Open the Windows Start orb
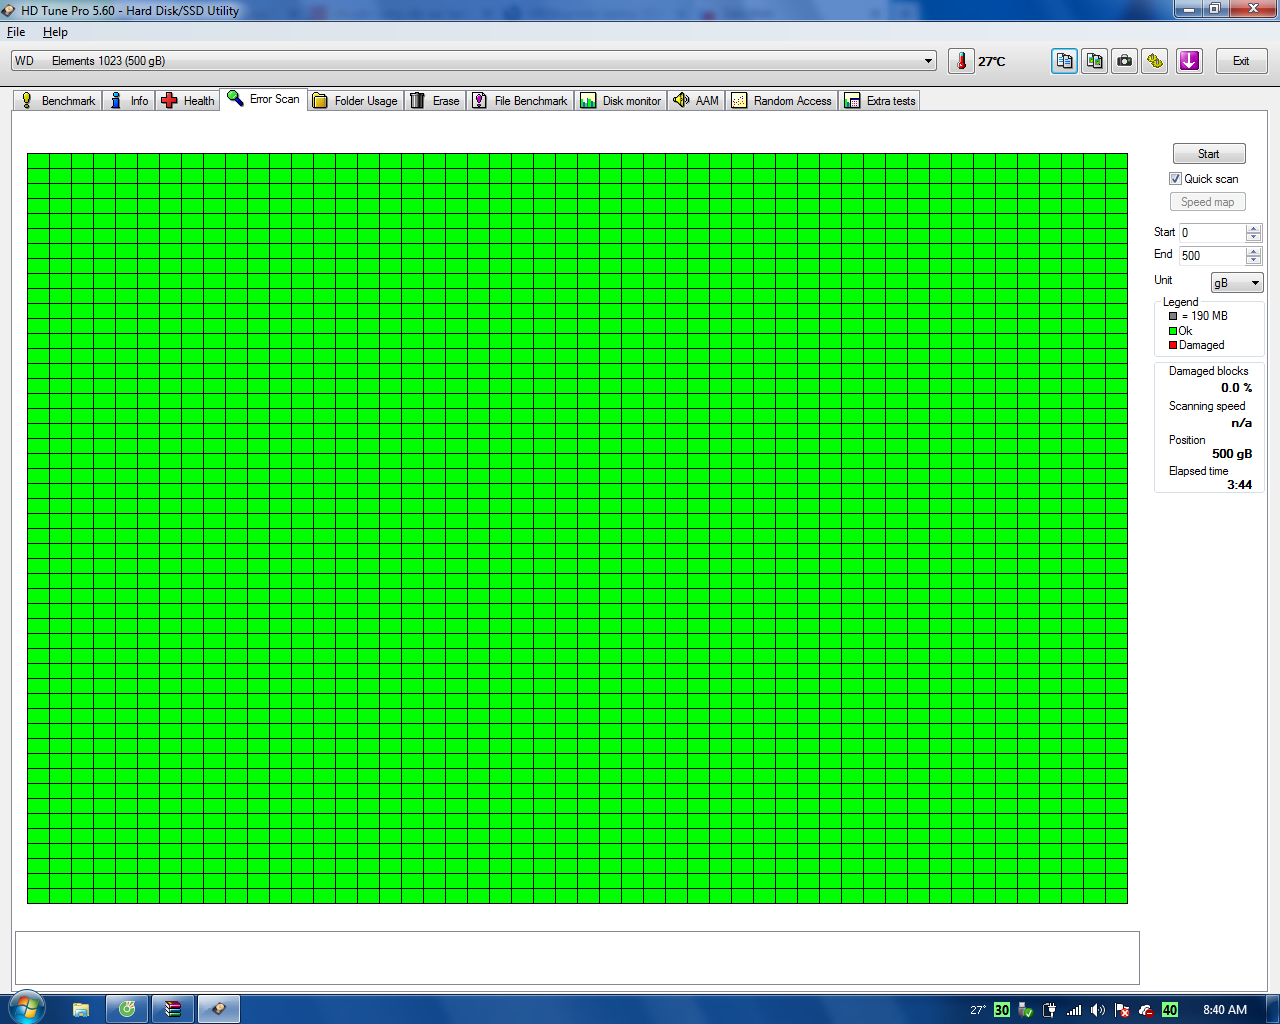Viewport: 1280px width, 1024px height. 26,1008
